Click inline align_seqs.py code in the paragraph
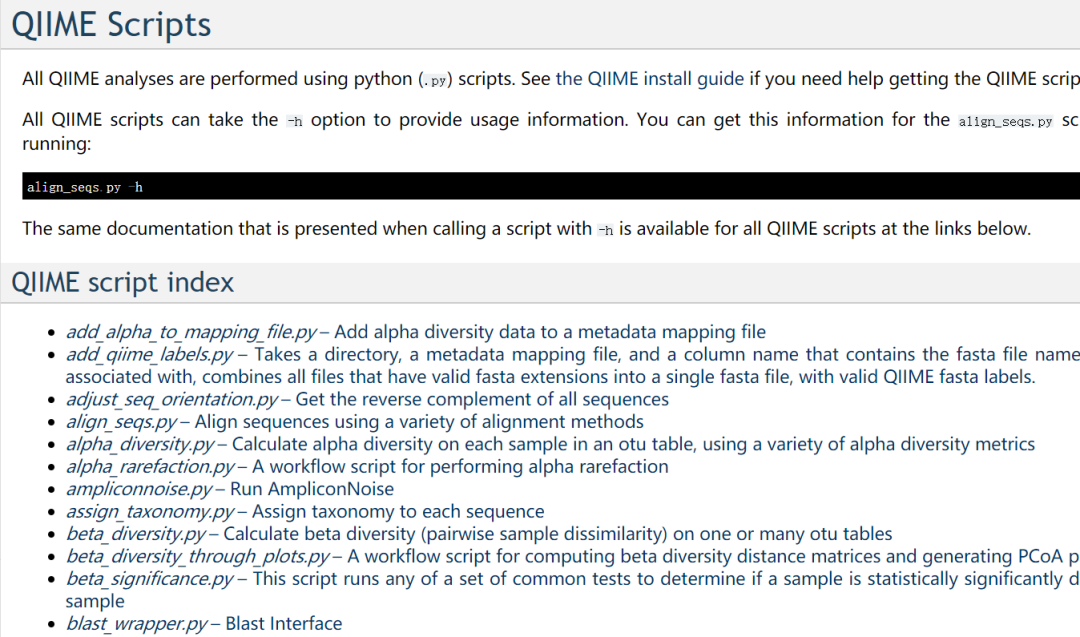 [x=1005, y=121]
